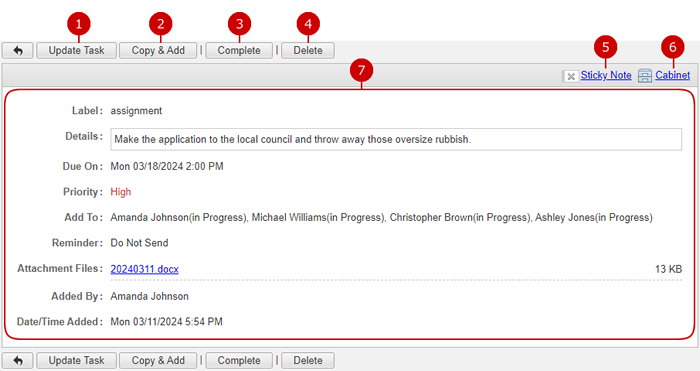Click the top Copy & Add button

158,50
